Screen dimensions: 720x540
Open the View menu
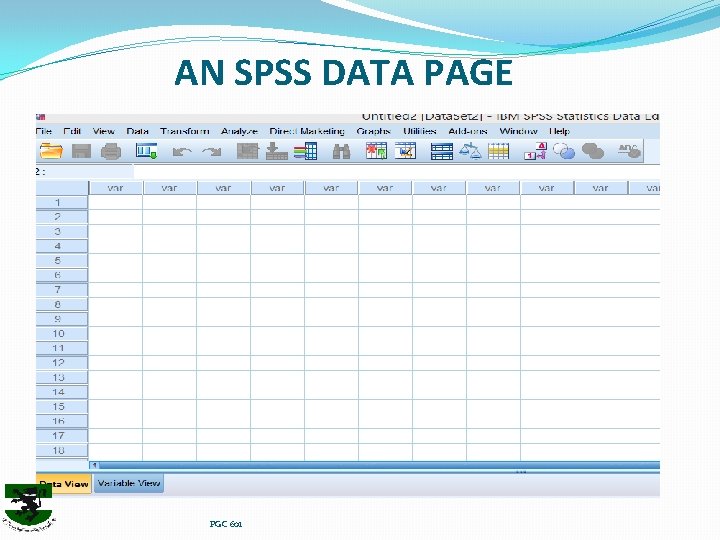pos(103,131)
